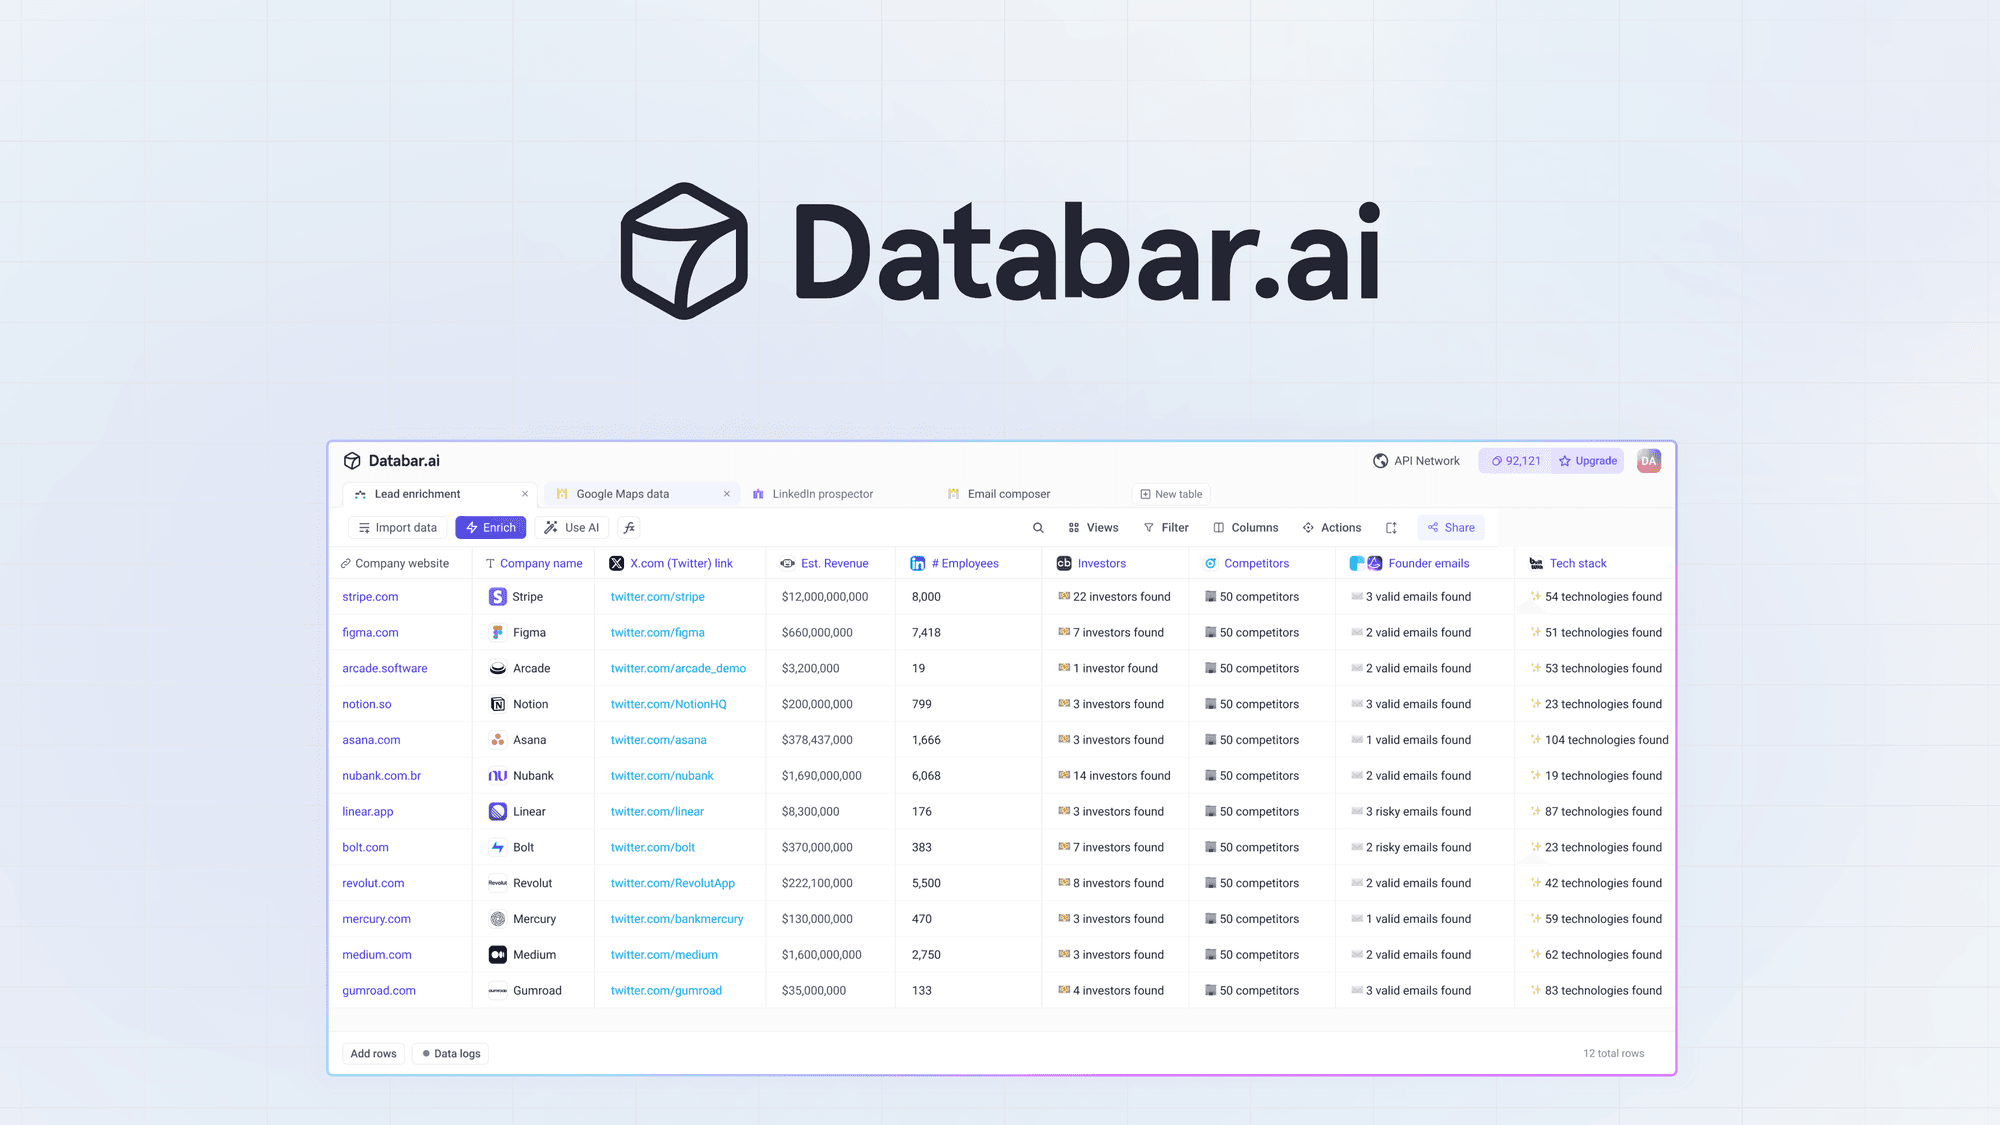Open the API Network globe icon

1381,461
